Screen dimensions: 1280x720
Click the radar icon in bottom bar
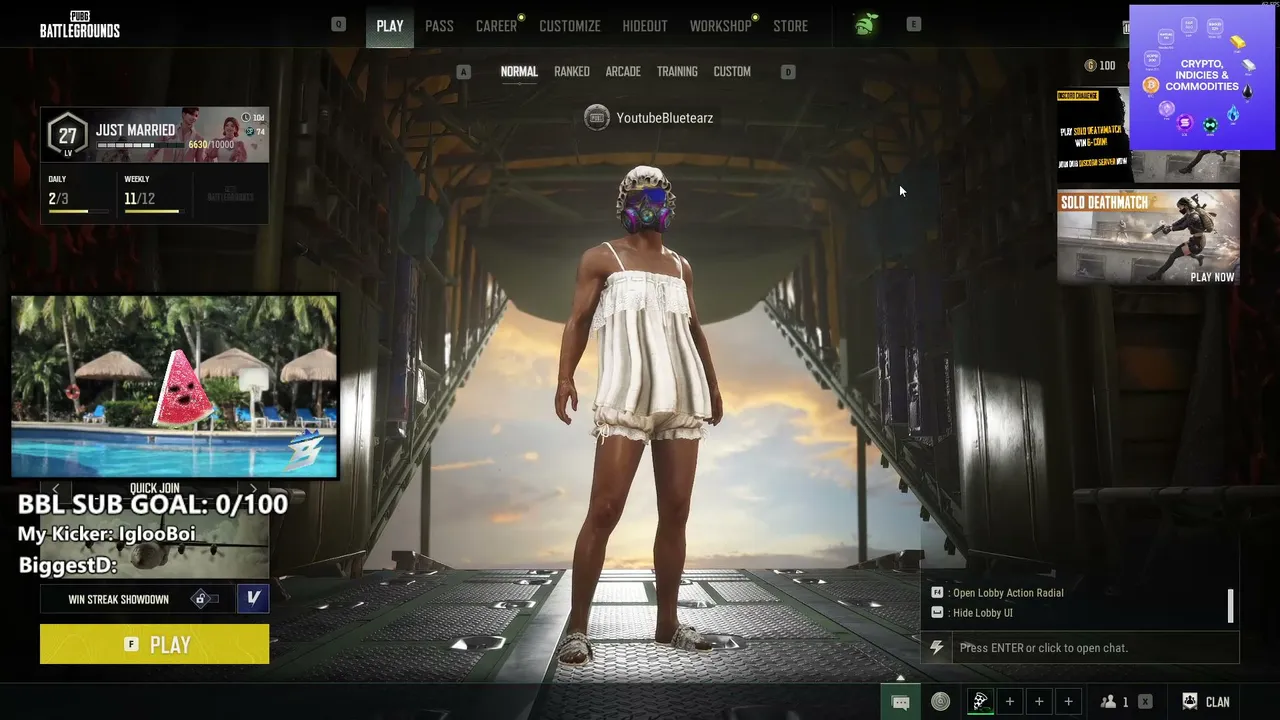pos(941,702)
